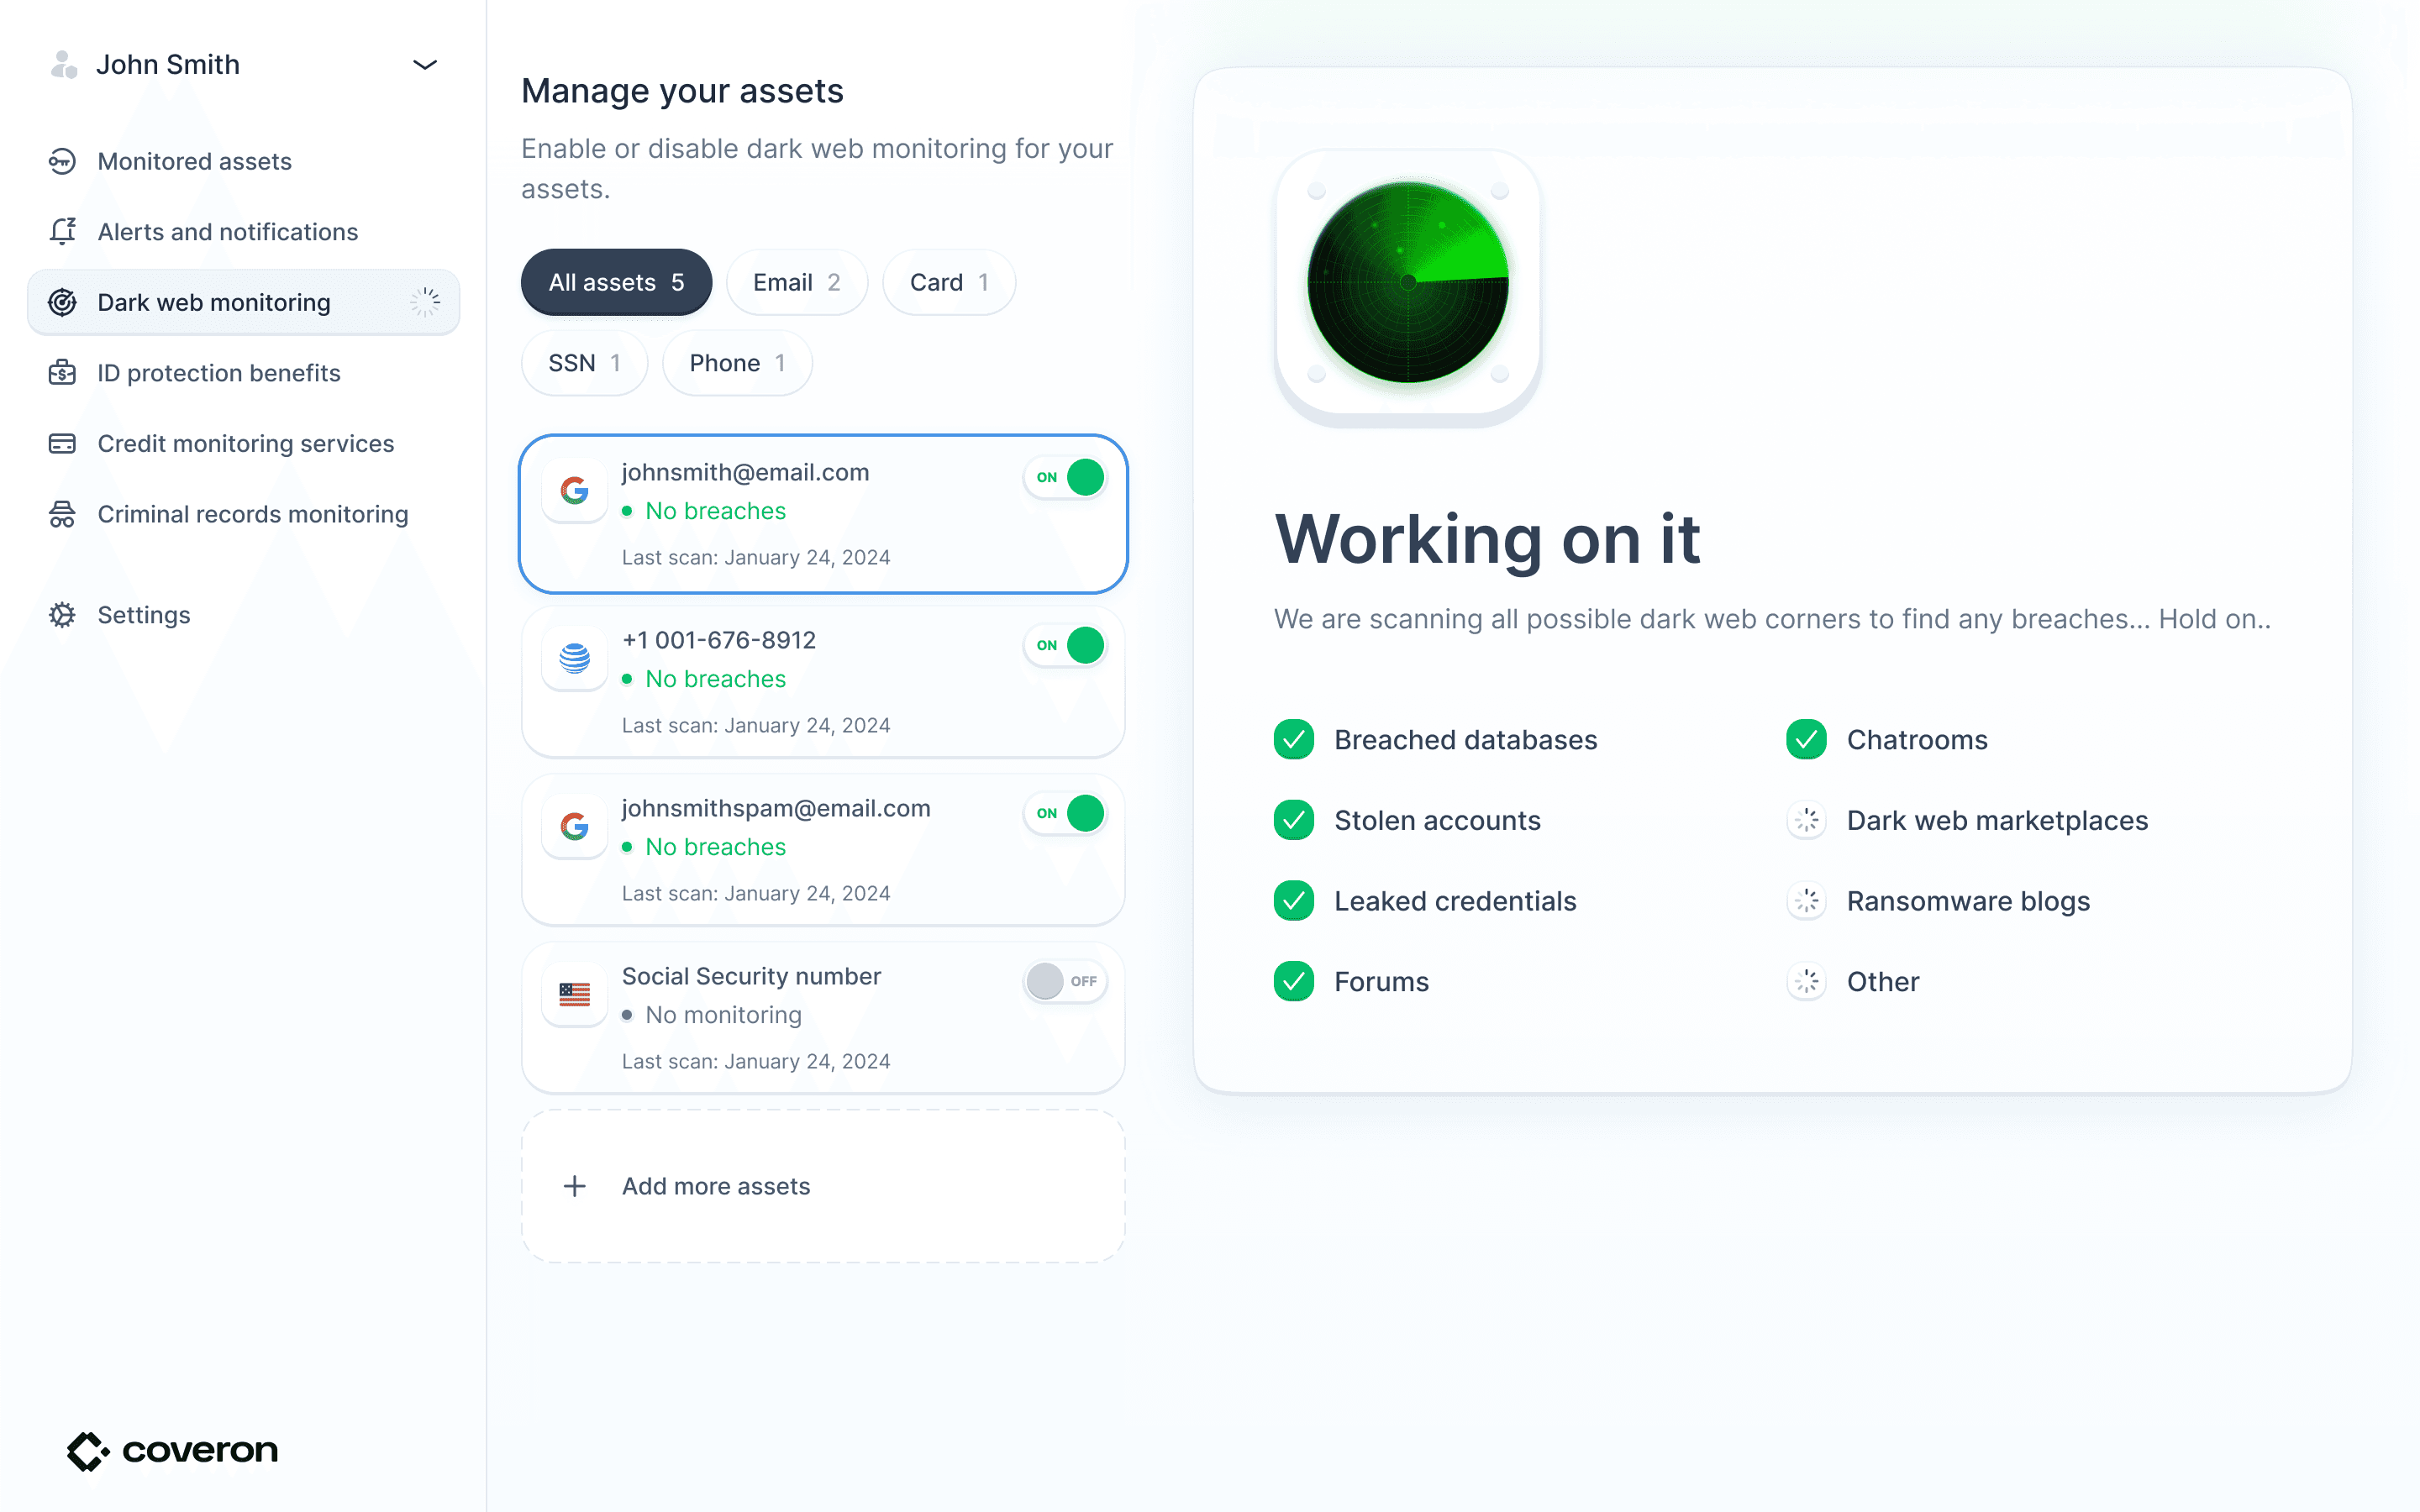Click the loading spinner beside Dark web monitoring

(425, 302)
